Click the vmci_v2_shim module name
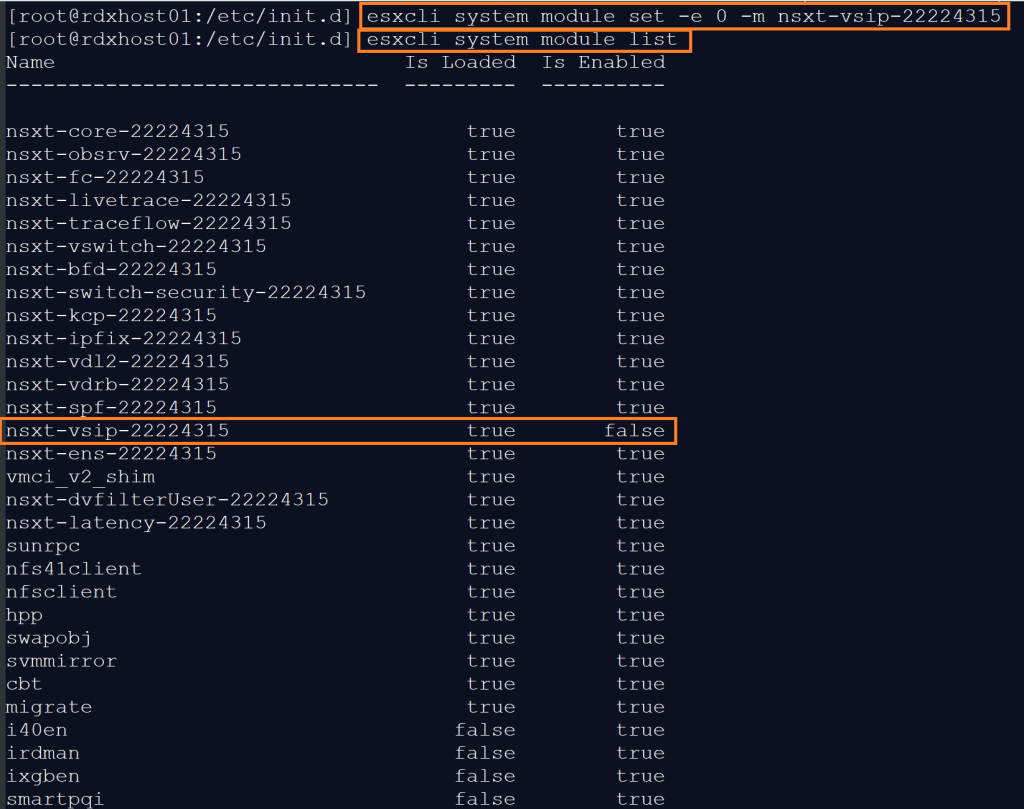 point(80,477)
